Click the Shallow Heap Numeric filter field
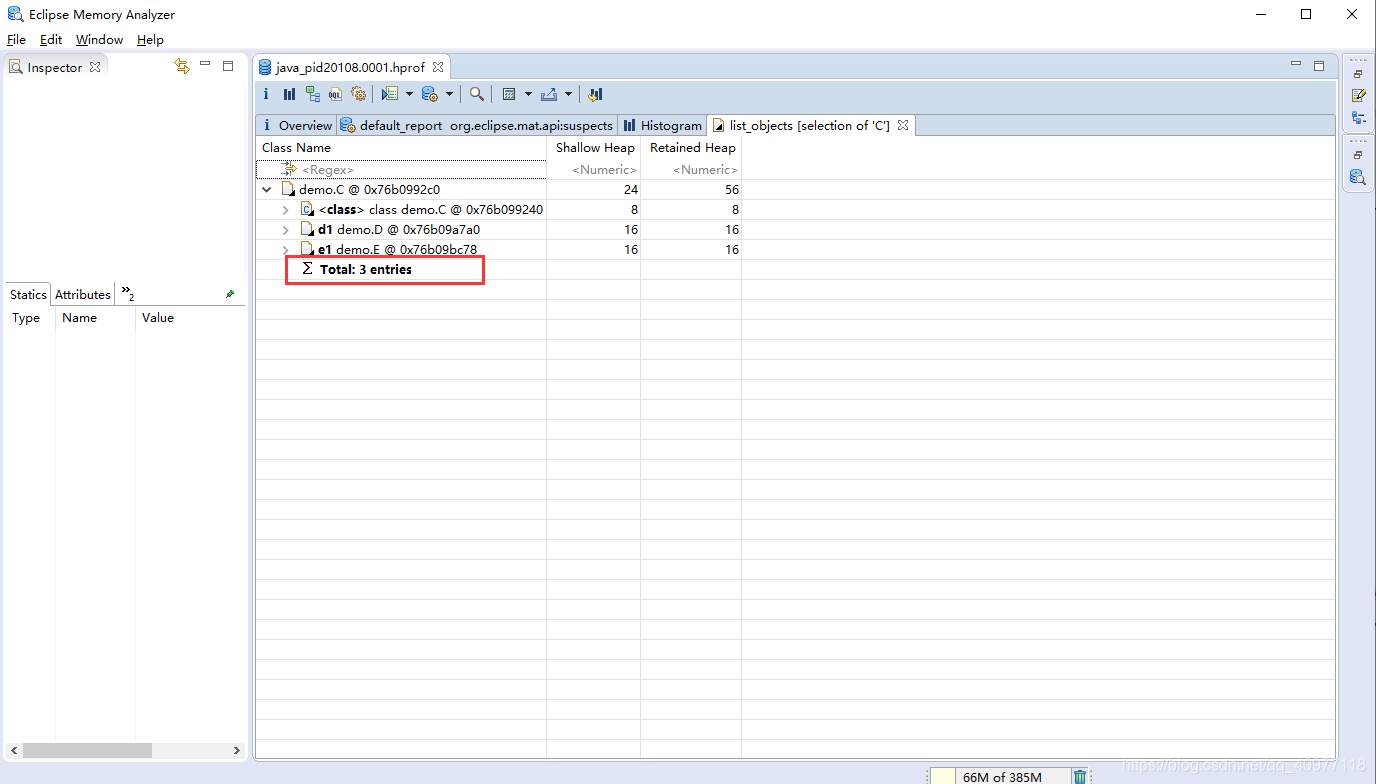 594,170
